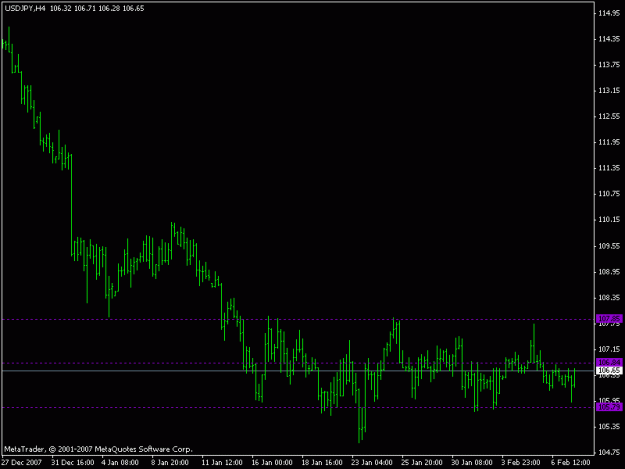Click the 31 Dec 16:00 time label
The width and height of the screenshot is (625, 469).
point(73,462)
